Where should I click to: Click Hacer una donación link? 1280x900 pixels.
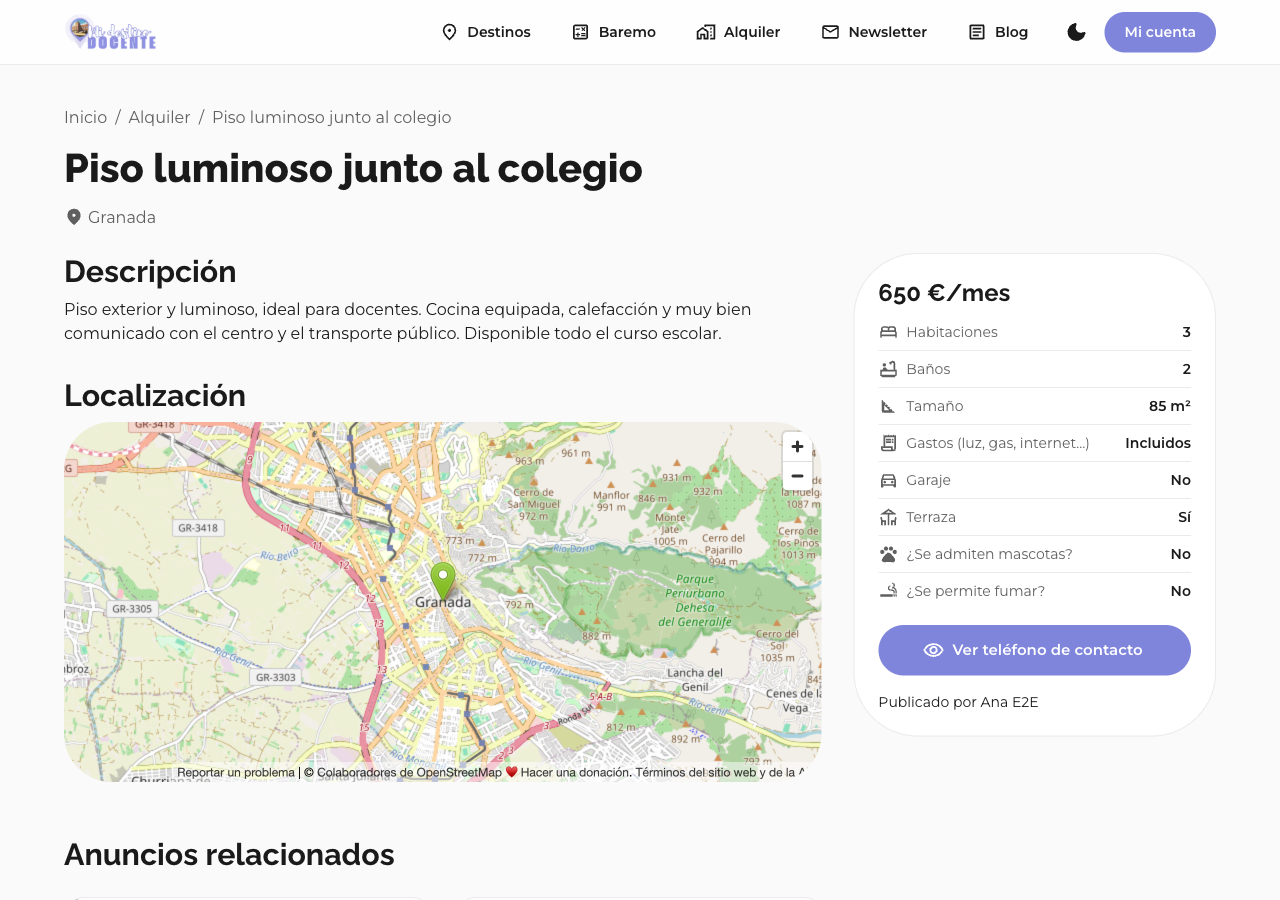pos(575,772)
